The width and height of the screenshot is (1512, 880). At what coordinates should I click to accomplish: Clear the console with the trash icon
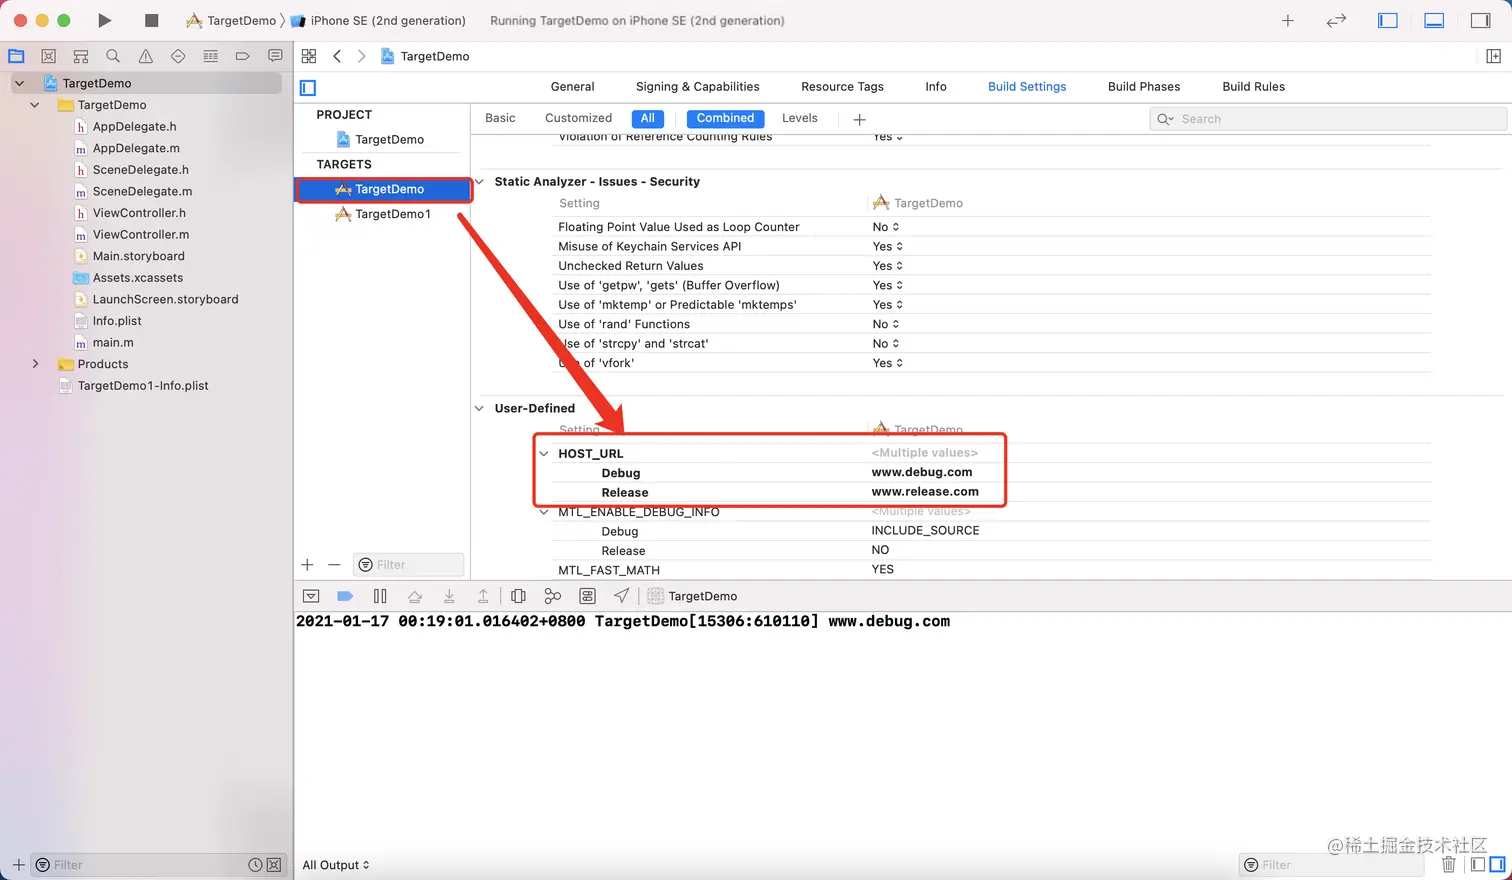tap(1448, 864)
